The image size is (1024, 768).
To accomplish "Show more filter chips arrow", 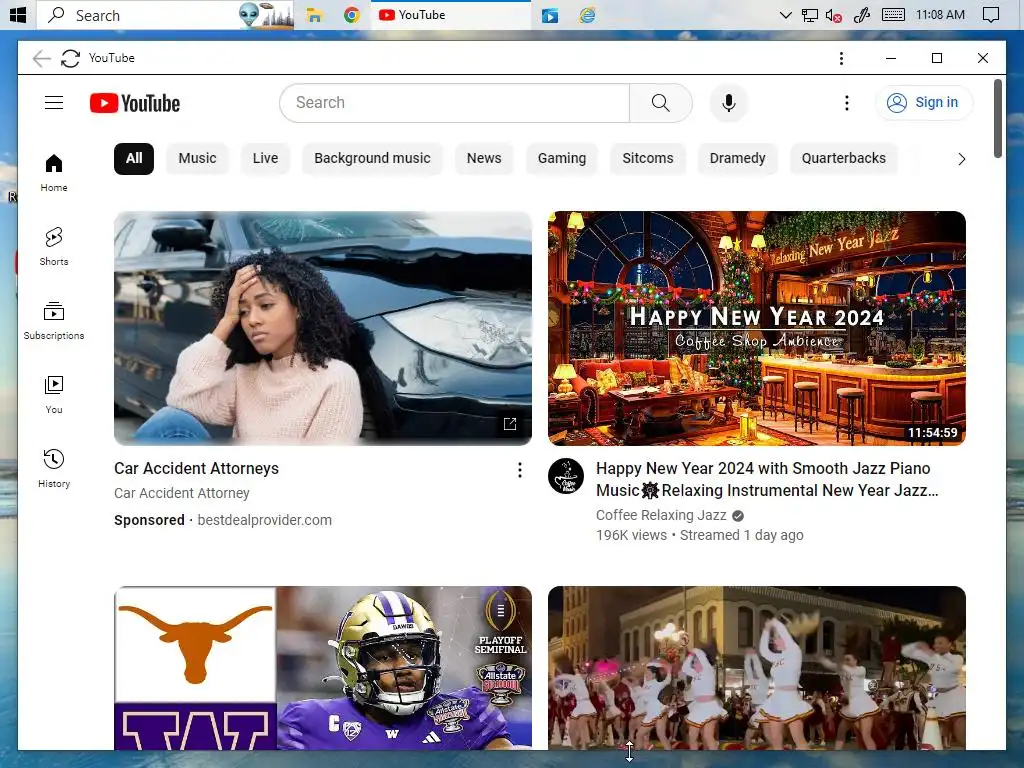I will coord(961,159).
